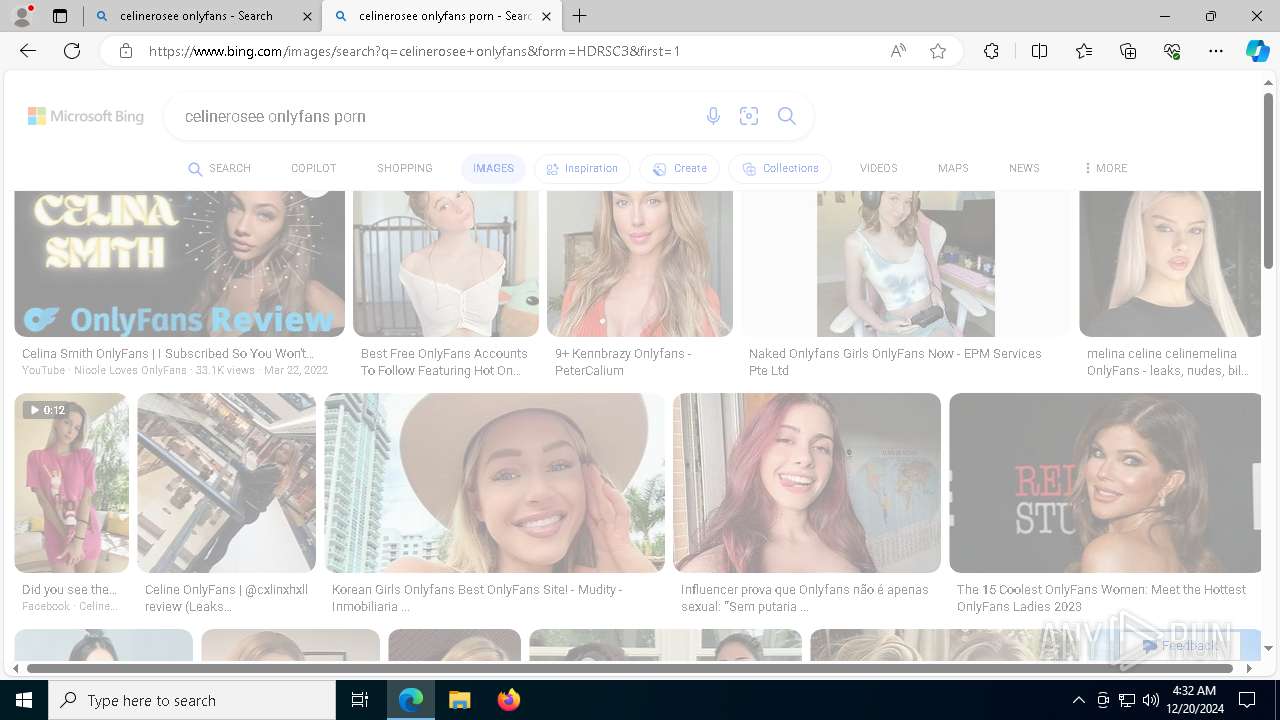The image size is (1280, 720).
Task: Open Windows Start menu
Action: pyautogui.click(x=24, y=700)
